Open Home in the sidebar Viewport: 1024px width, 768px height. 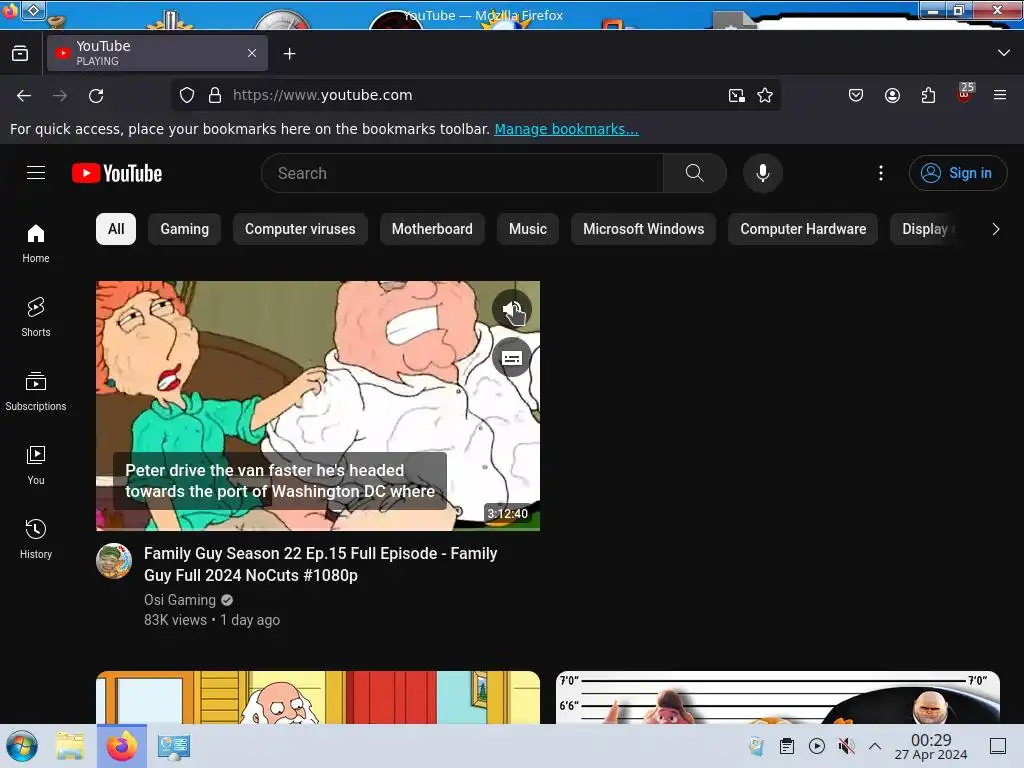(x=36, y=243)
